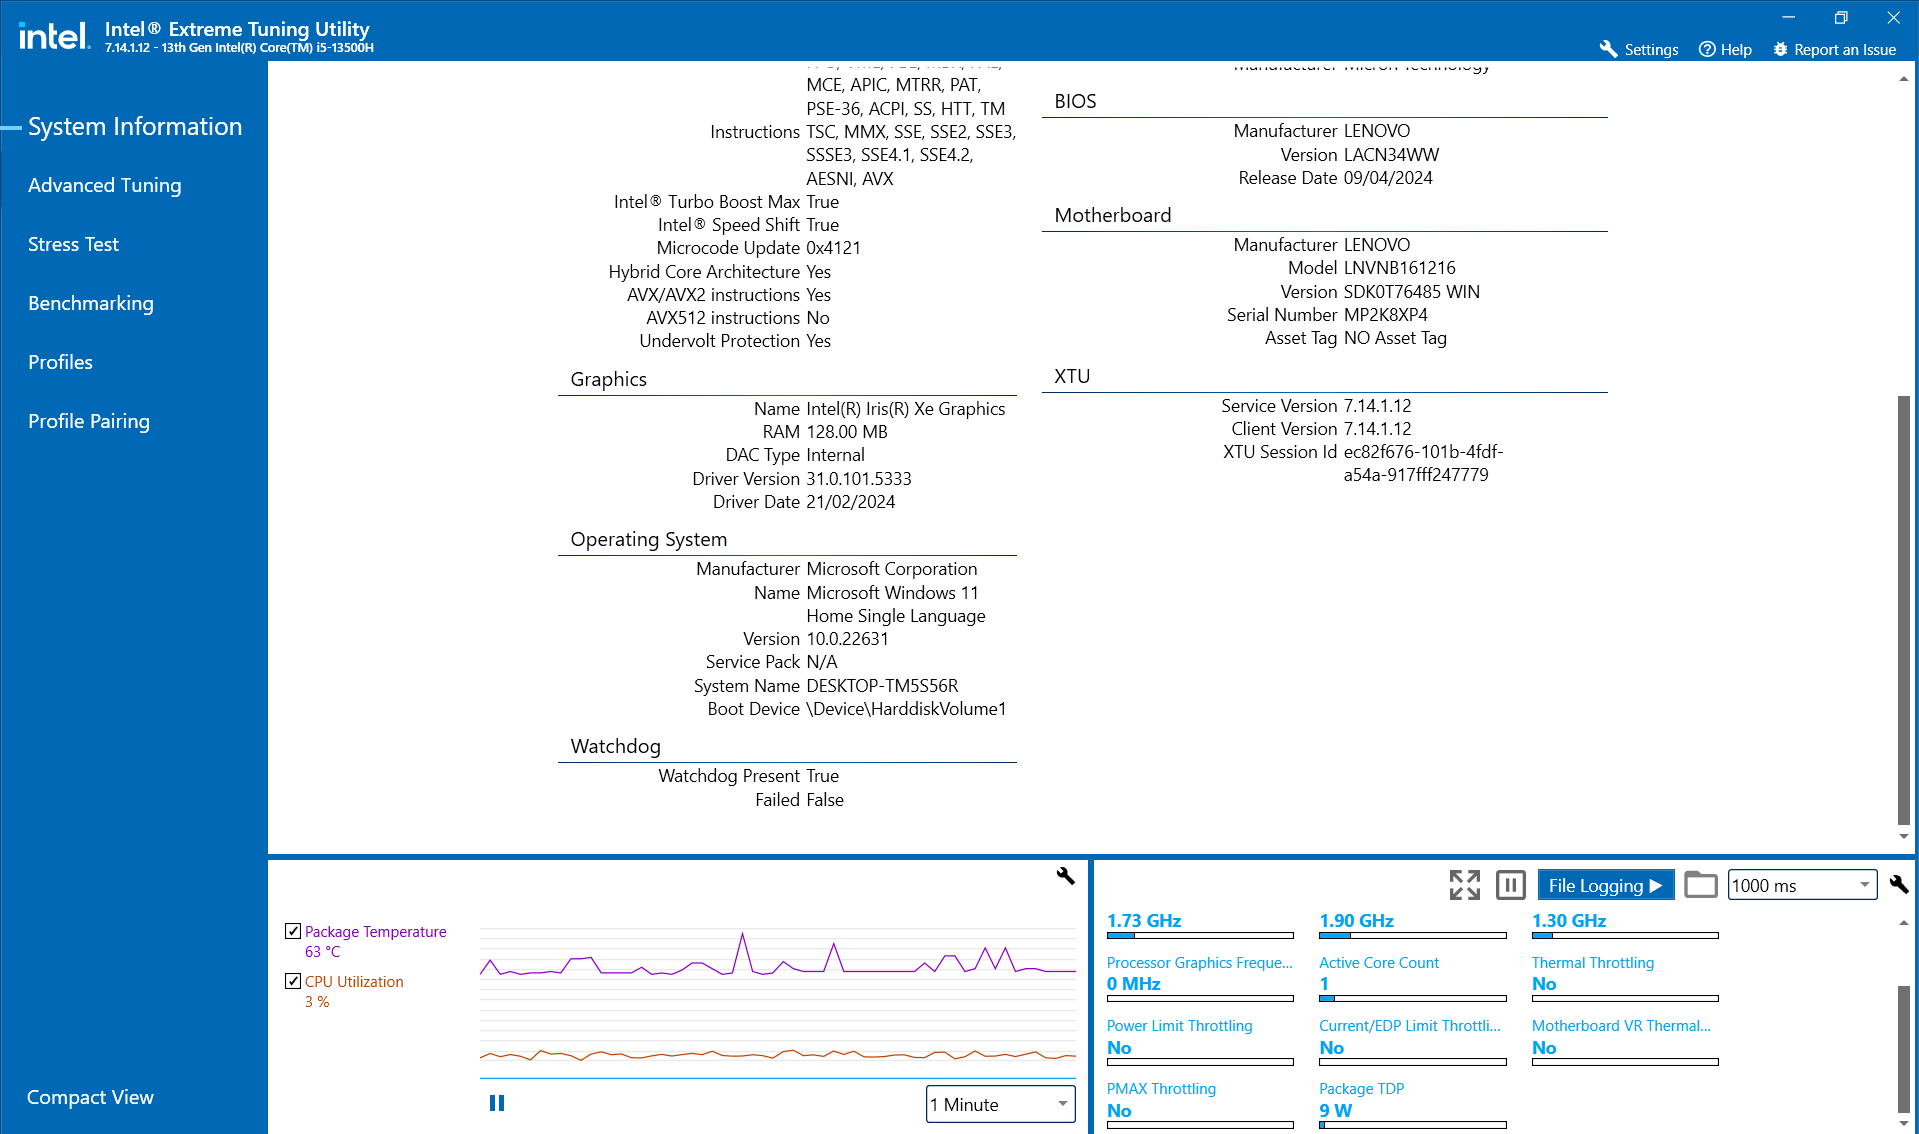
Task: Click Package TDP monitor label
Action: pyautogui.click(x=1361, y=1088)
